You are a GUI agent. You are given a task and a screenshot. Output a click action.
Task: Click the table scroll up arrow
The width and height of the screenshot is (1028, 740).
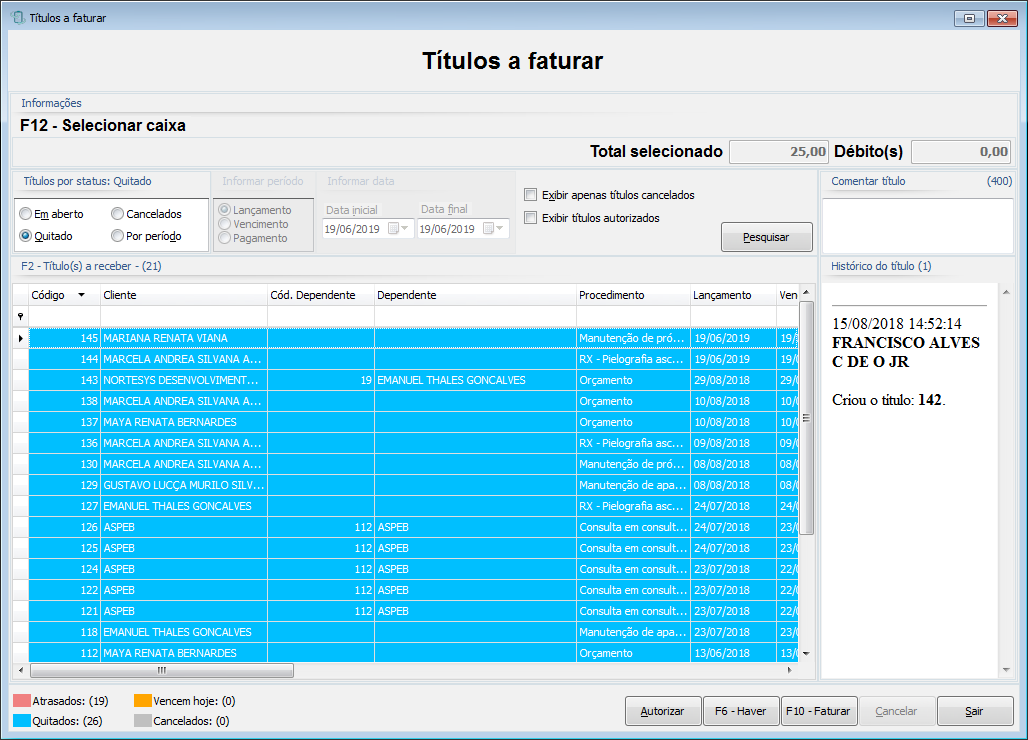806,292
